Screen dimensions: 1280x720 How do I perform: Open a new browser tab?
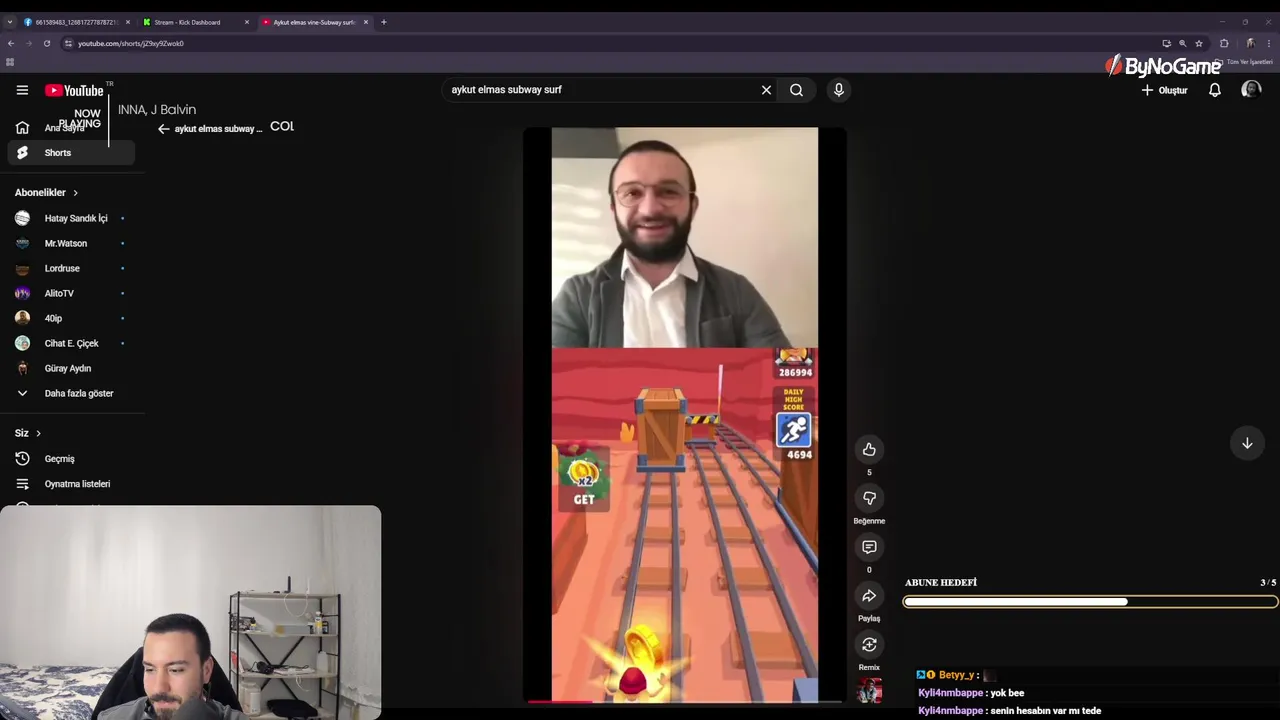coord(383,22)
